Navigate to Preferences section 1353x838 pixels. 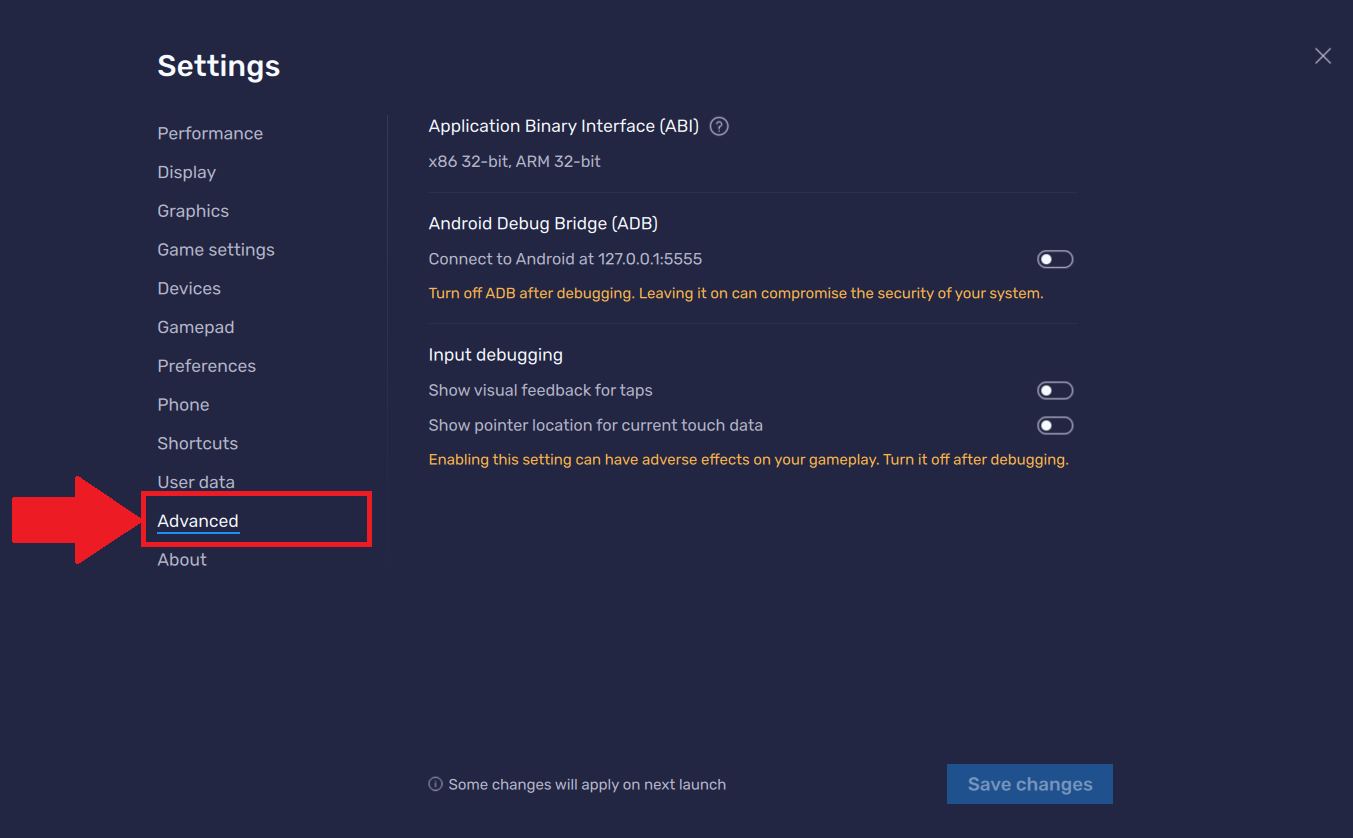206,366
